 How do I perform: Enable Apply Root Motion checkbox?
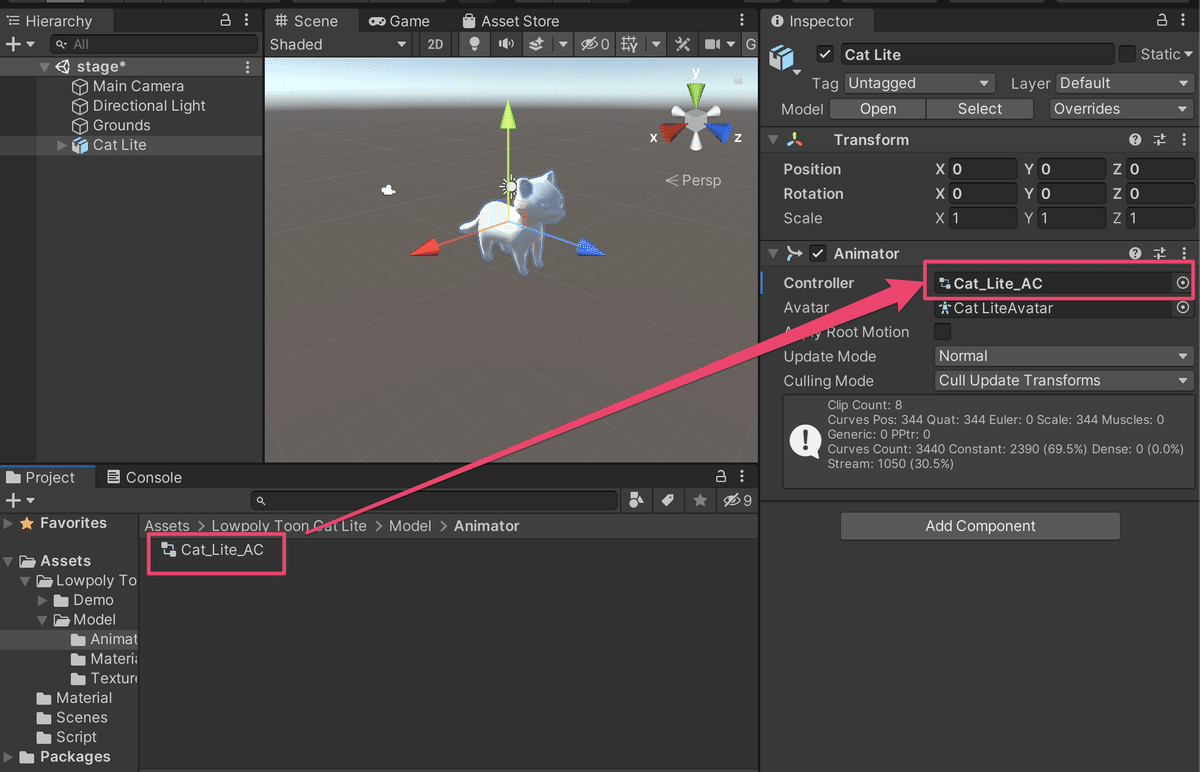[942, 332]
